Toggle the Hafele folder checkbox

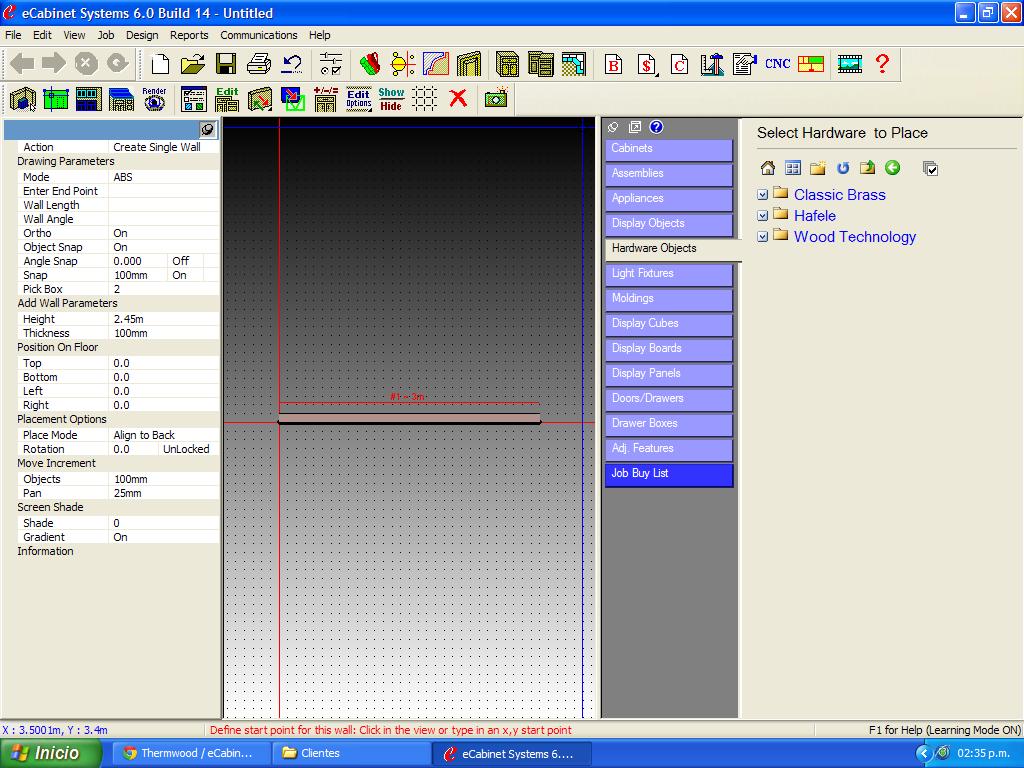(x=763, y=216)
